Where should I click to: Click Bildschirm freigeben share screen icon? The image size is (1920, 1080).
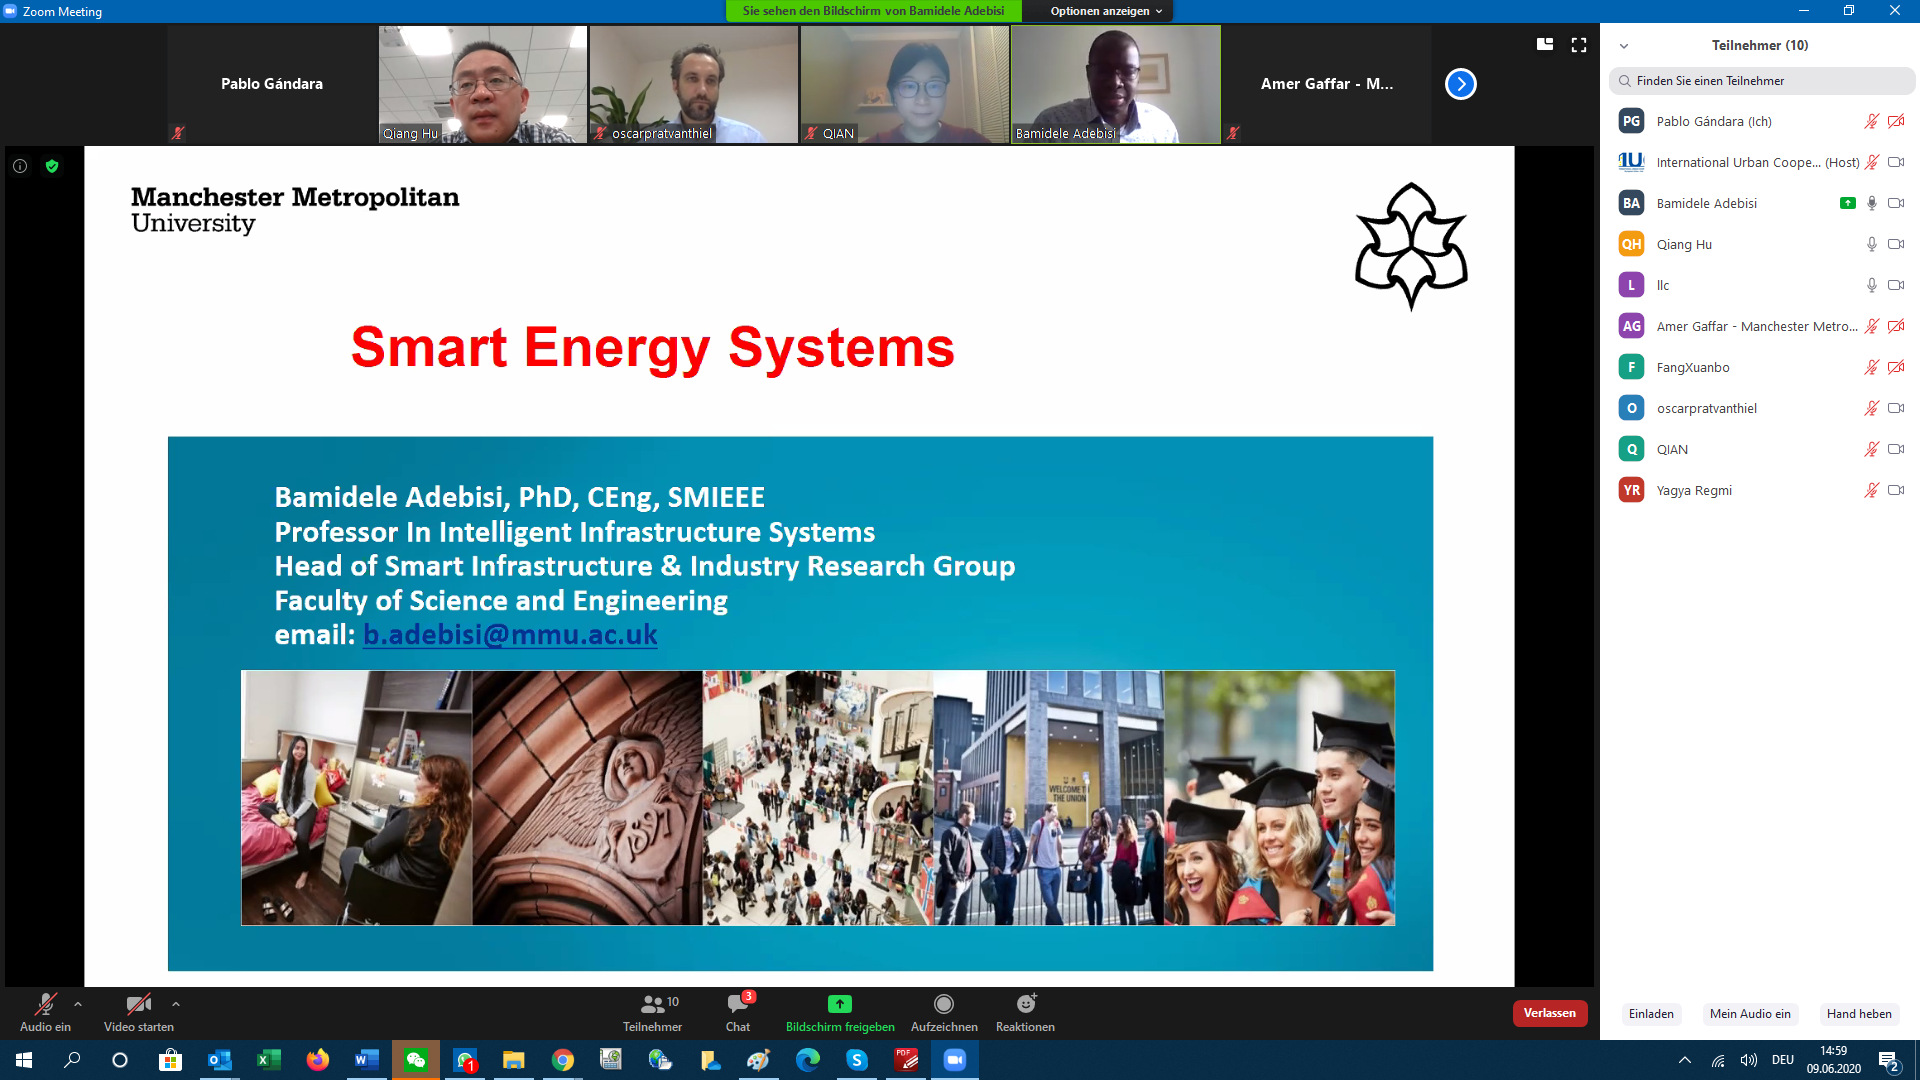(839, 1004)
